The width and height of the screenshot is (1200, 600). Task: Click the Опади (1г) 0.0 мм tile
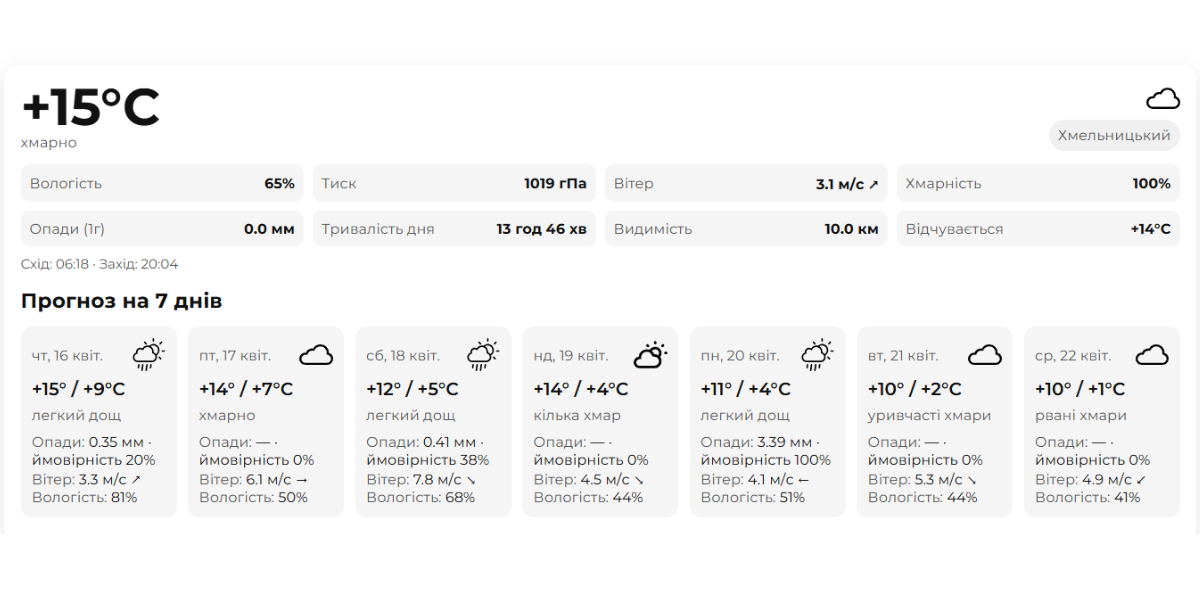coord(162,229)
